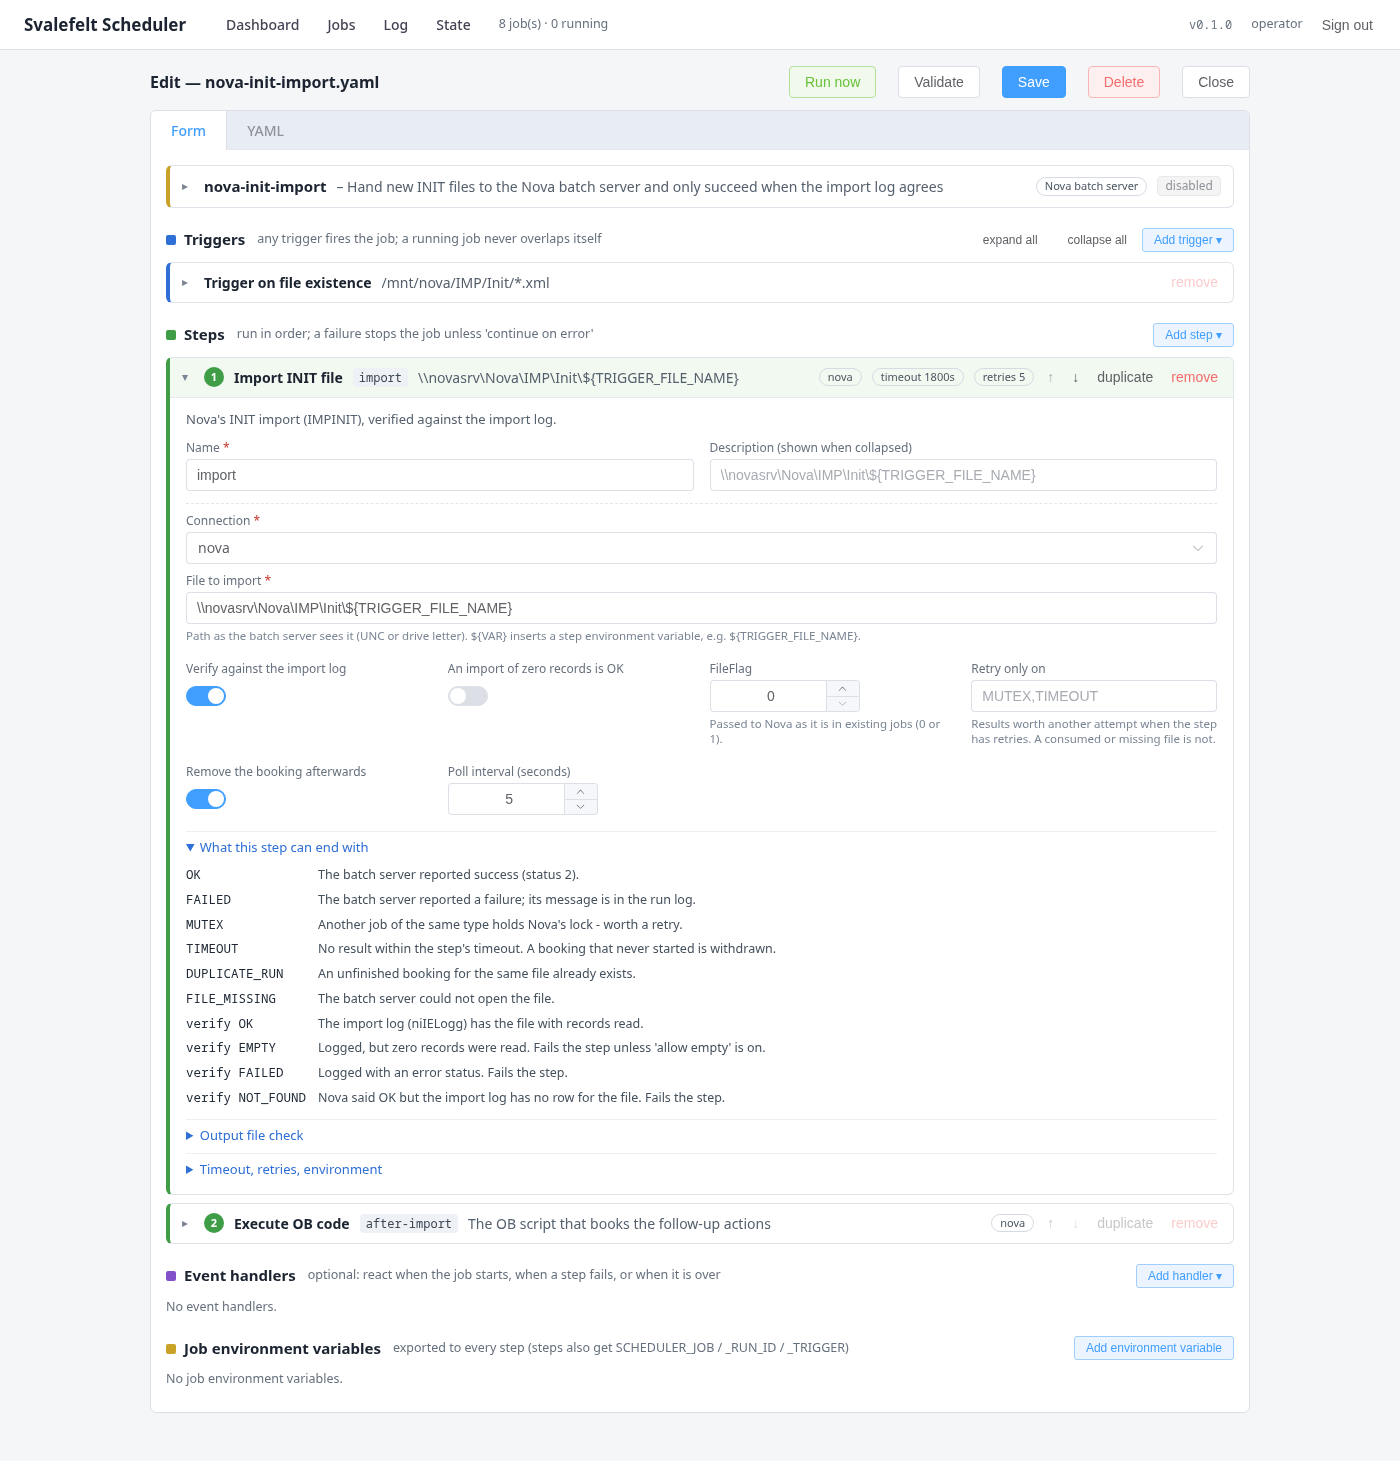Increment the FileFlag value

(843, 689)
